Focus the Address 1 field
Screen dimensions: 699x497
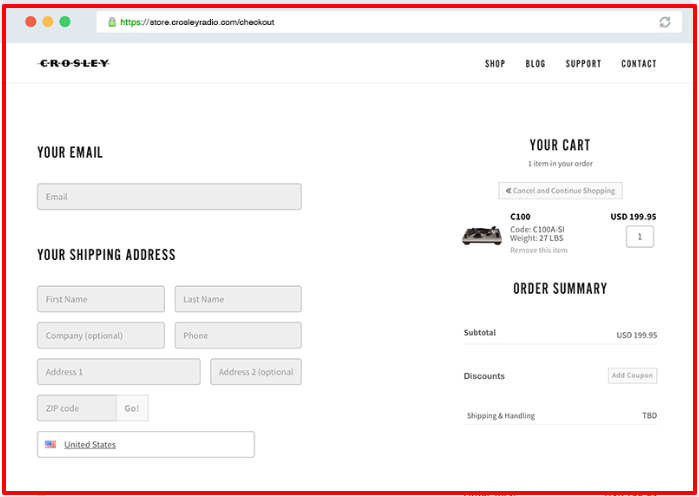tap(119, 372)
